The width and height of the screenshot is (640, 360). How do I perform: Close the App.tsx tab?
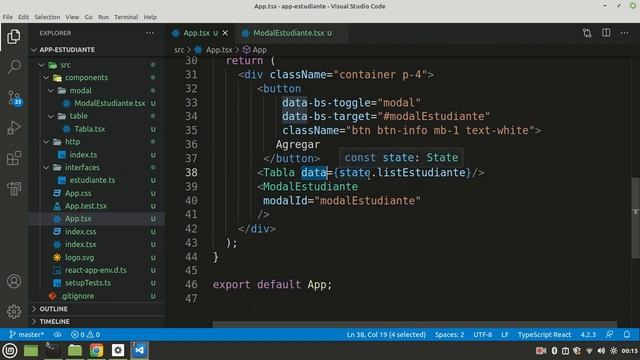click(225, 33)
